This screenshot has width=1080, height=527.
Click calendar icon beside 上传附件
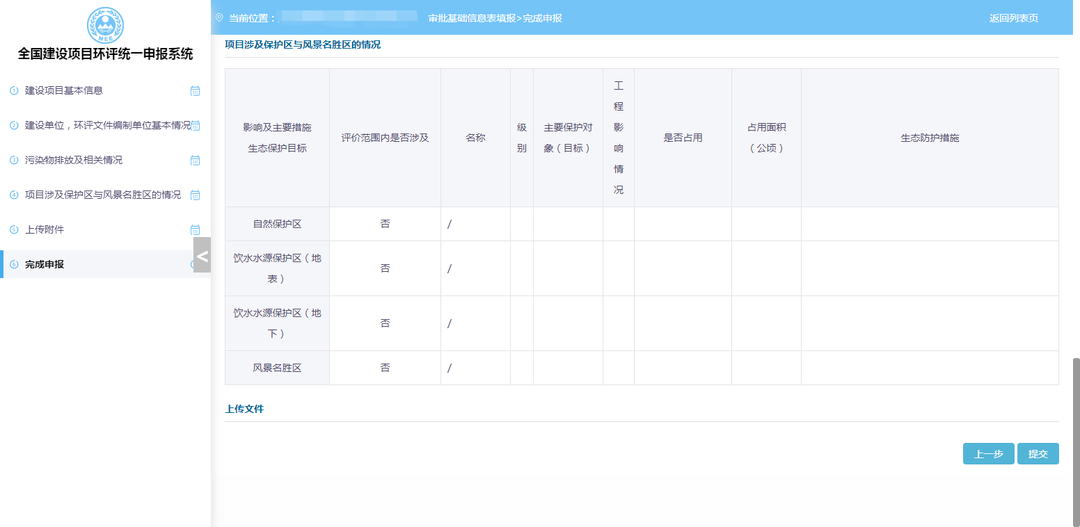(x=195, y=229)
